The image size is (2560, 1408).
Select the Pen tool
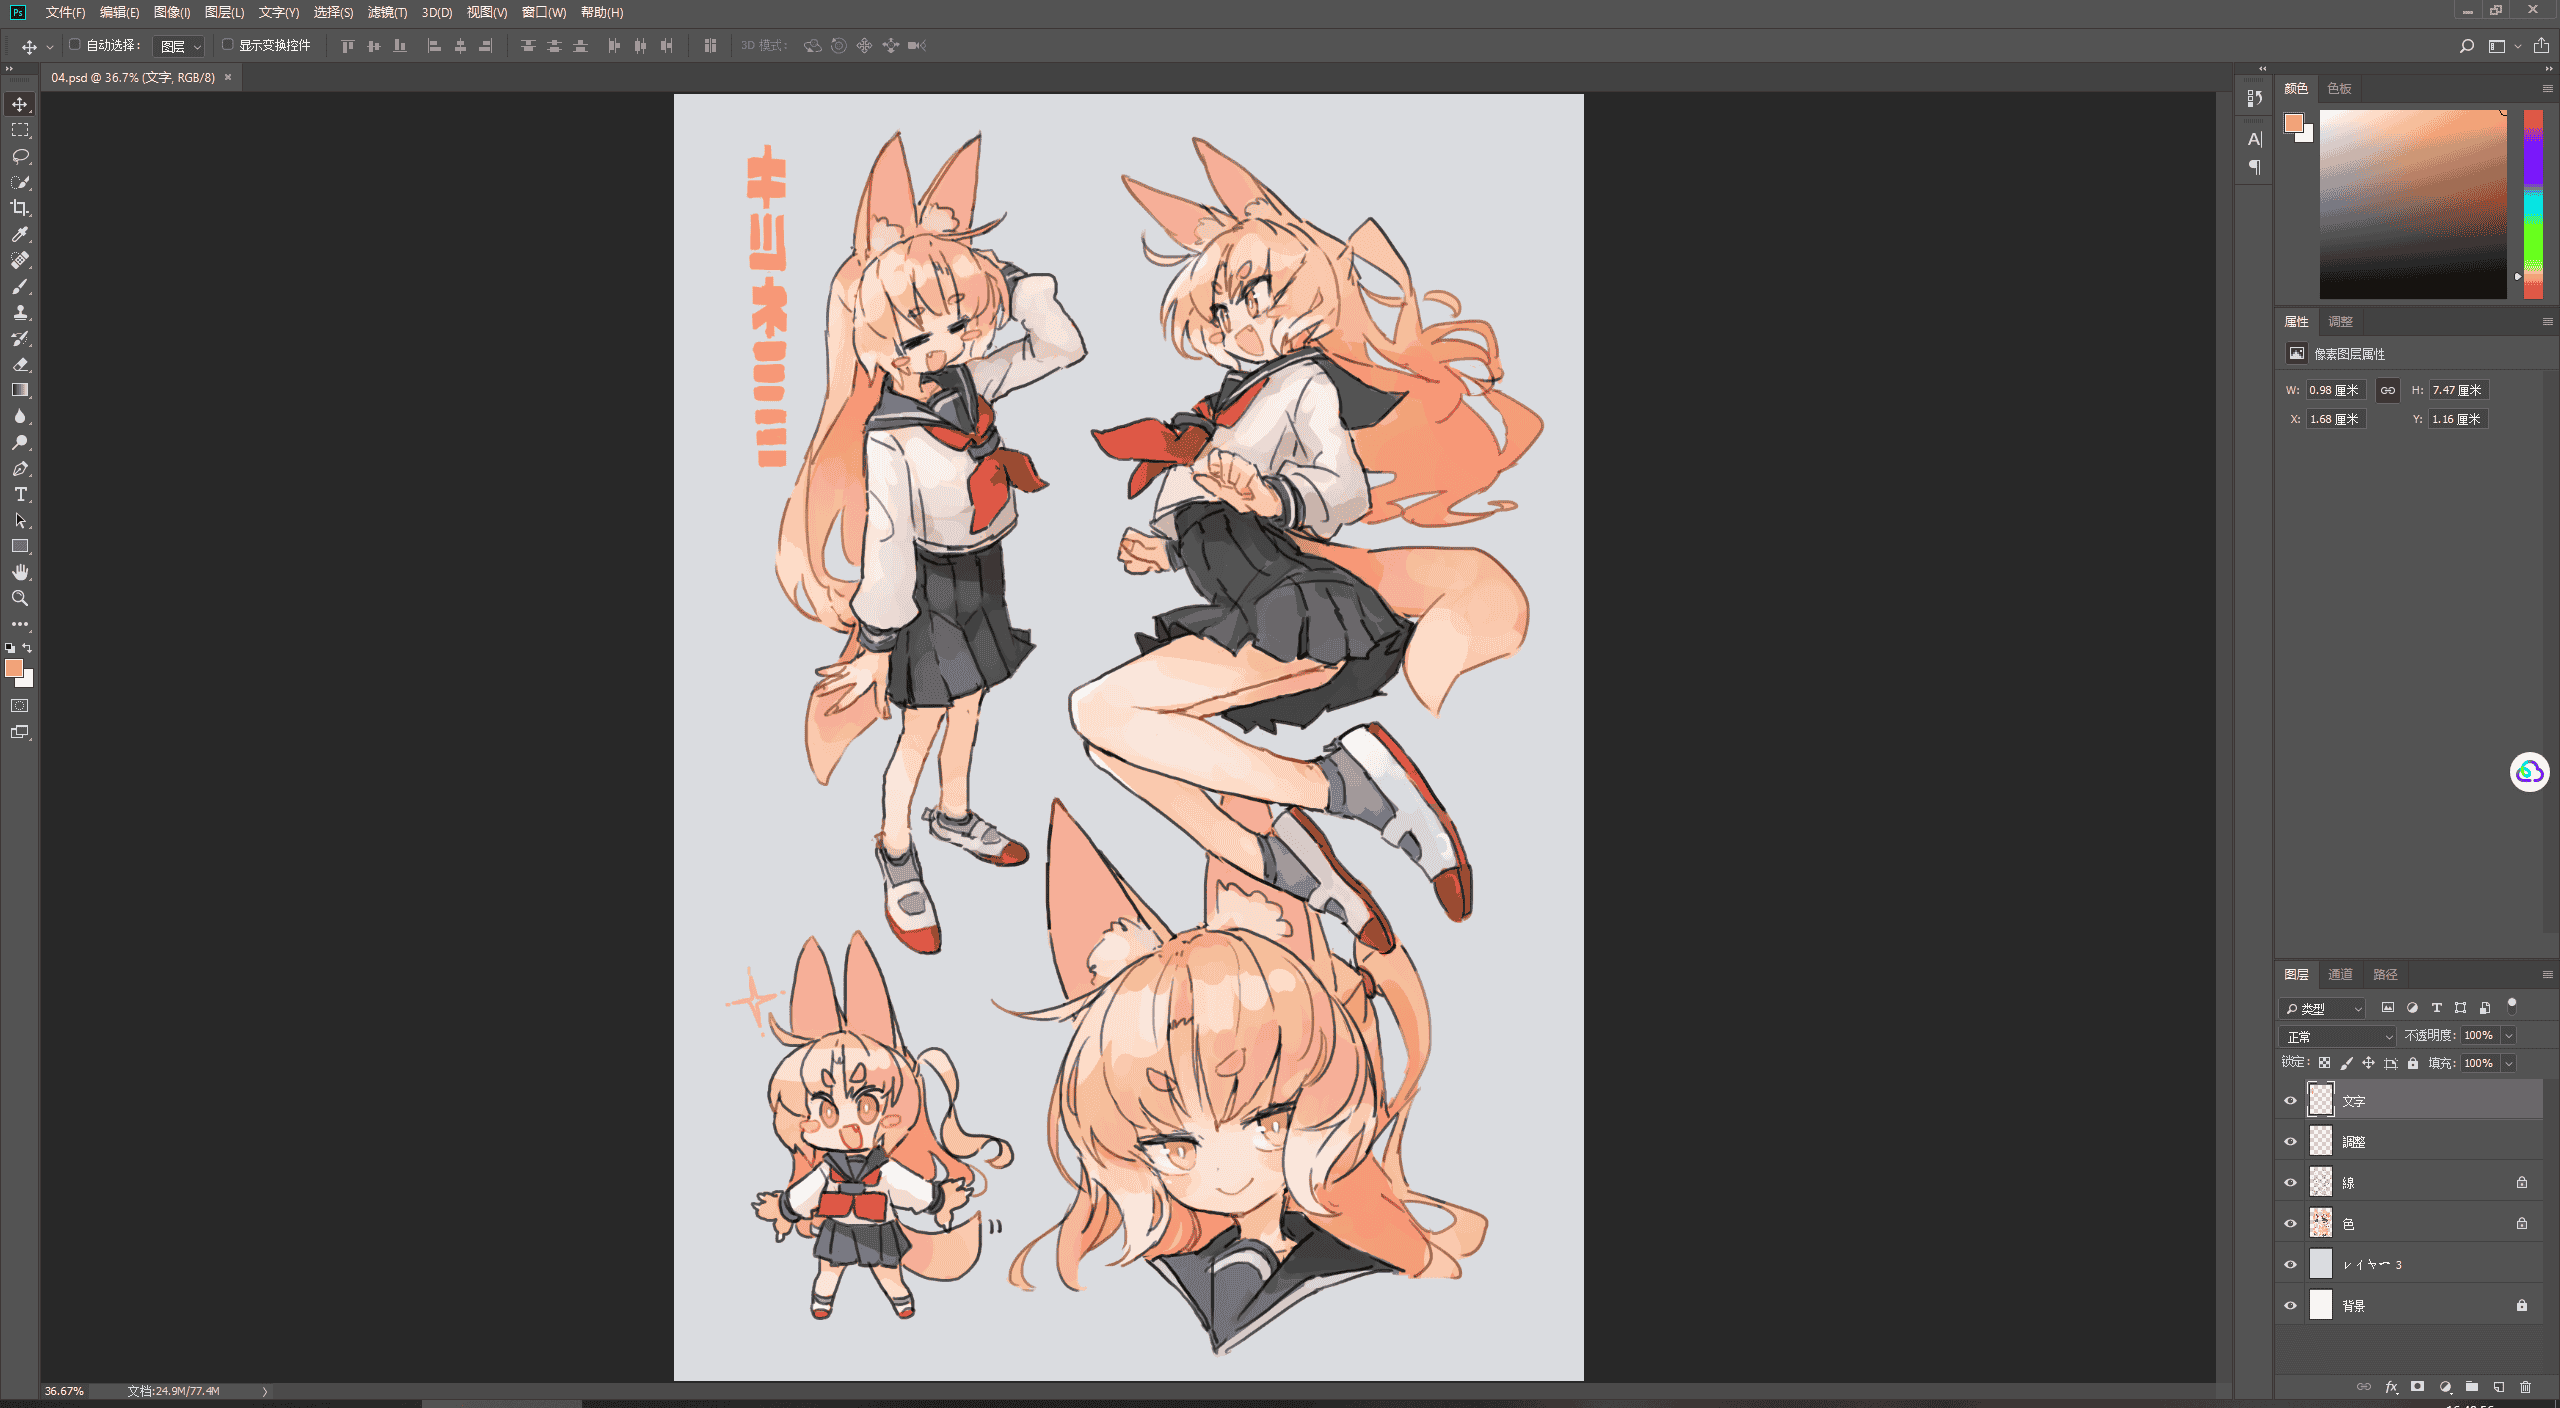[x=20, y=468]
